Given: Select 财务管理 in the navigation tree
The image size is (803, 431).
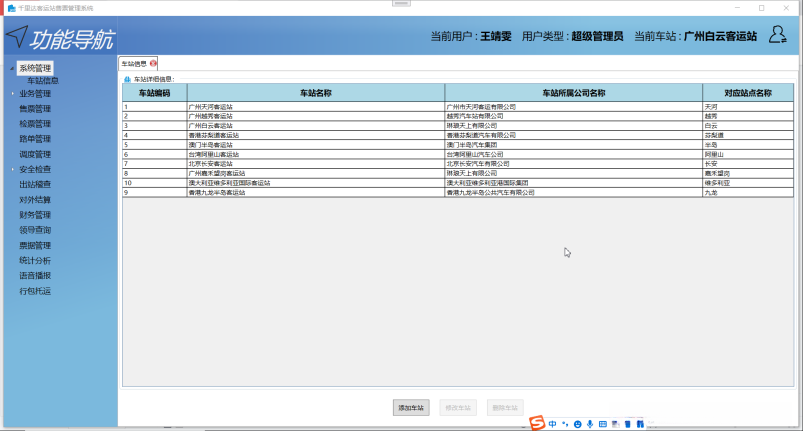Looking at the screenshot, I should 35,215.
